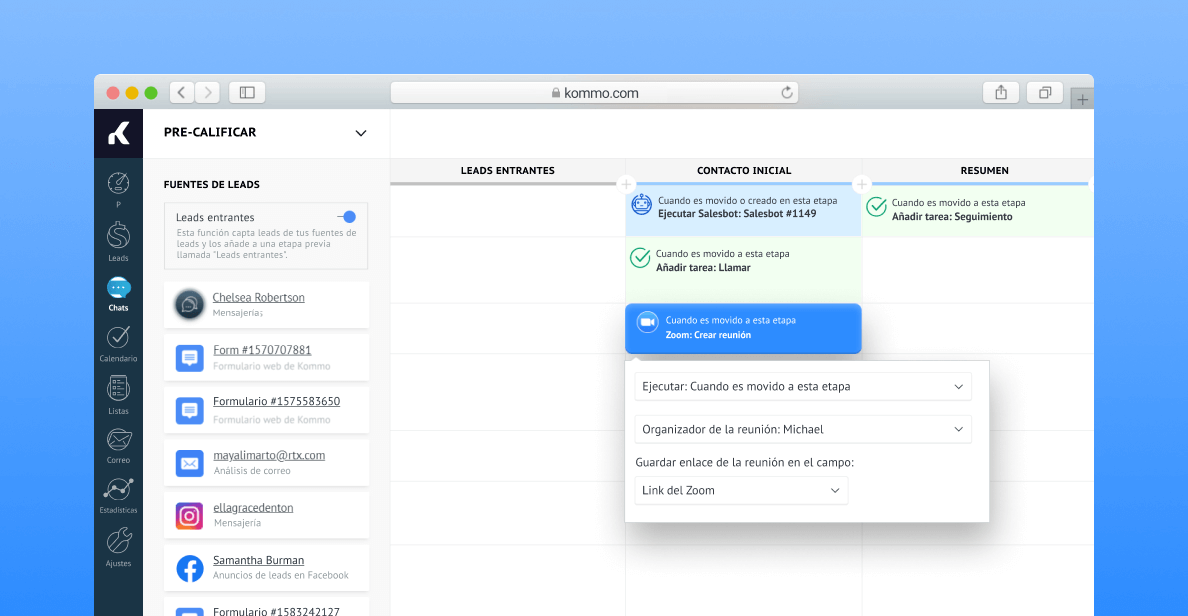Click the Kommo logo icon
Viewport: 1188px width, 616px height.
coord(118,133)
